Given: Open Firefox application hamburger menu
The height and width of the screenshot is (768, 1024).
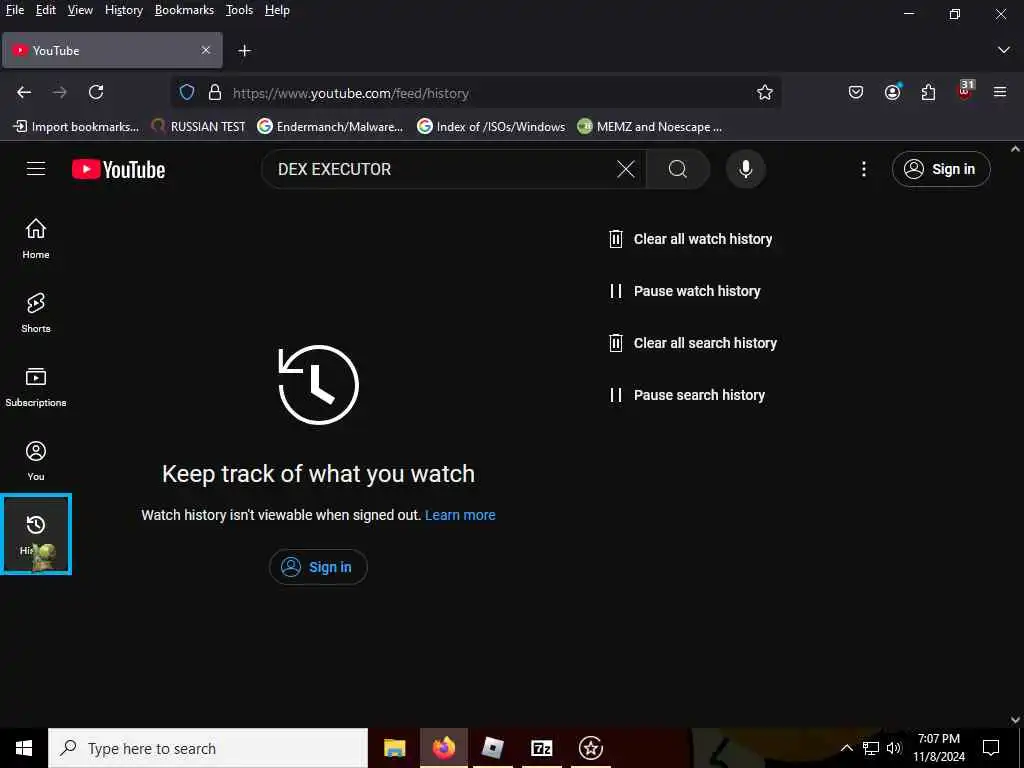Looking at the screenshot, I should pyautogui.click(x=1000, y=92).
